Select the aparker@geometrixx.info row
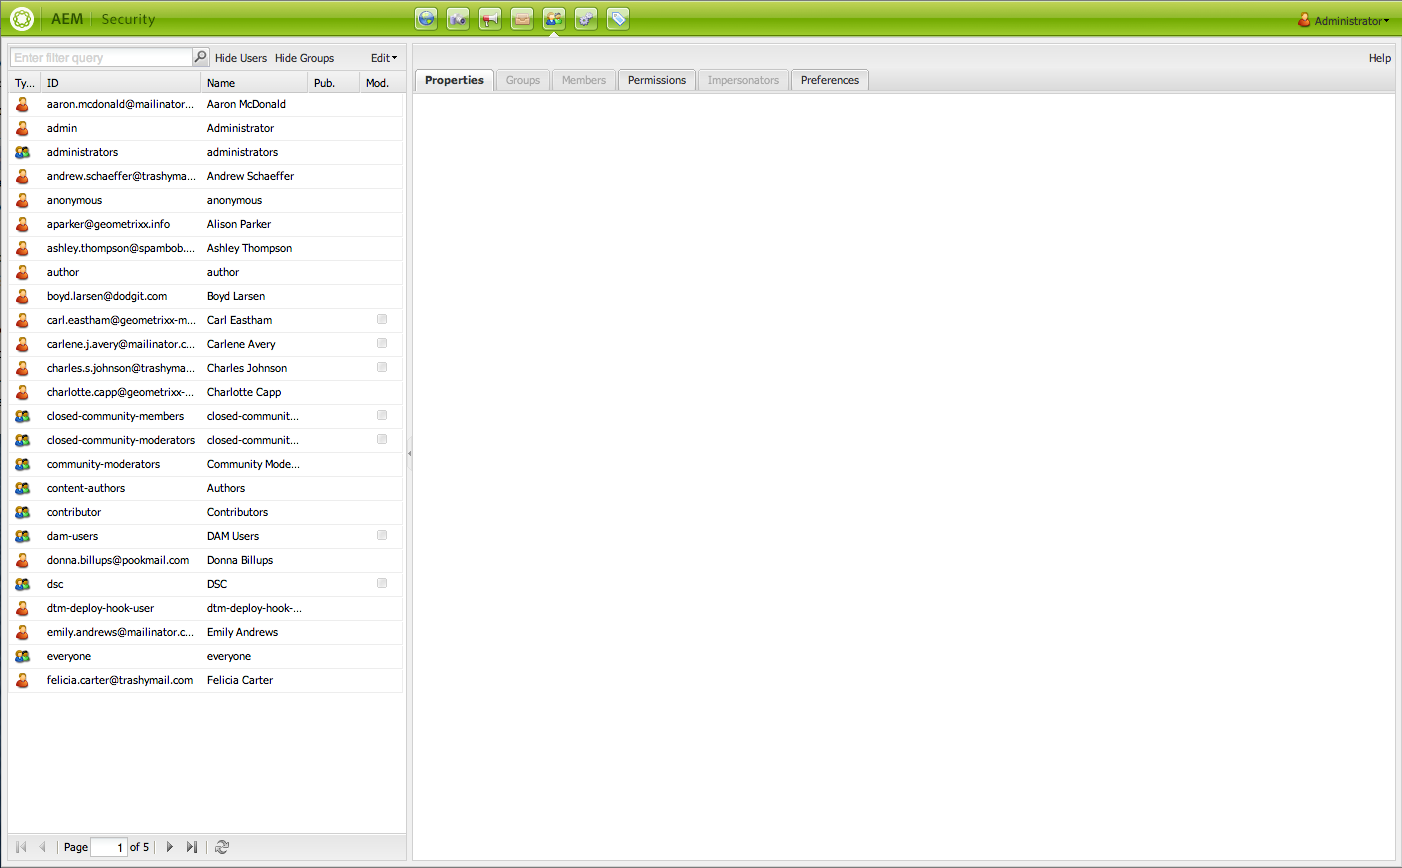 [206, 224]
